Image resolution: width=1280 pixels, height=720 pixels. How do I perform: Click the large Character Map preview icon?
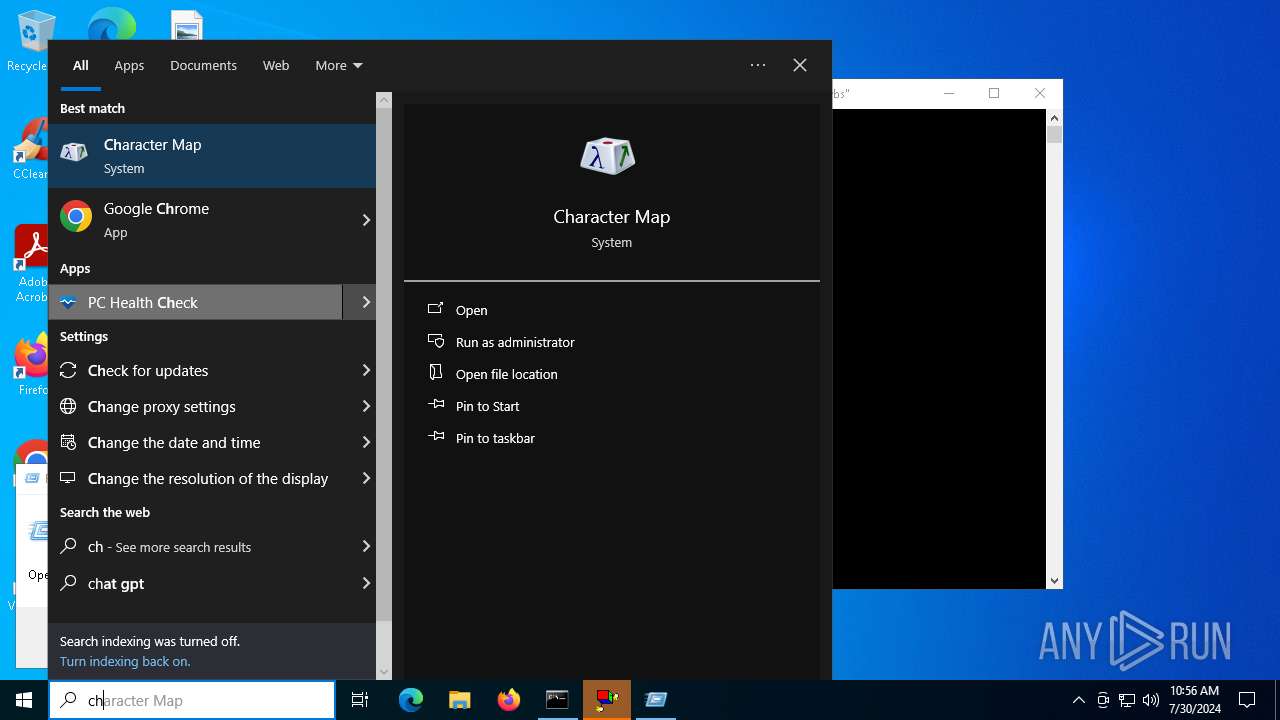608,155
